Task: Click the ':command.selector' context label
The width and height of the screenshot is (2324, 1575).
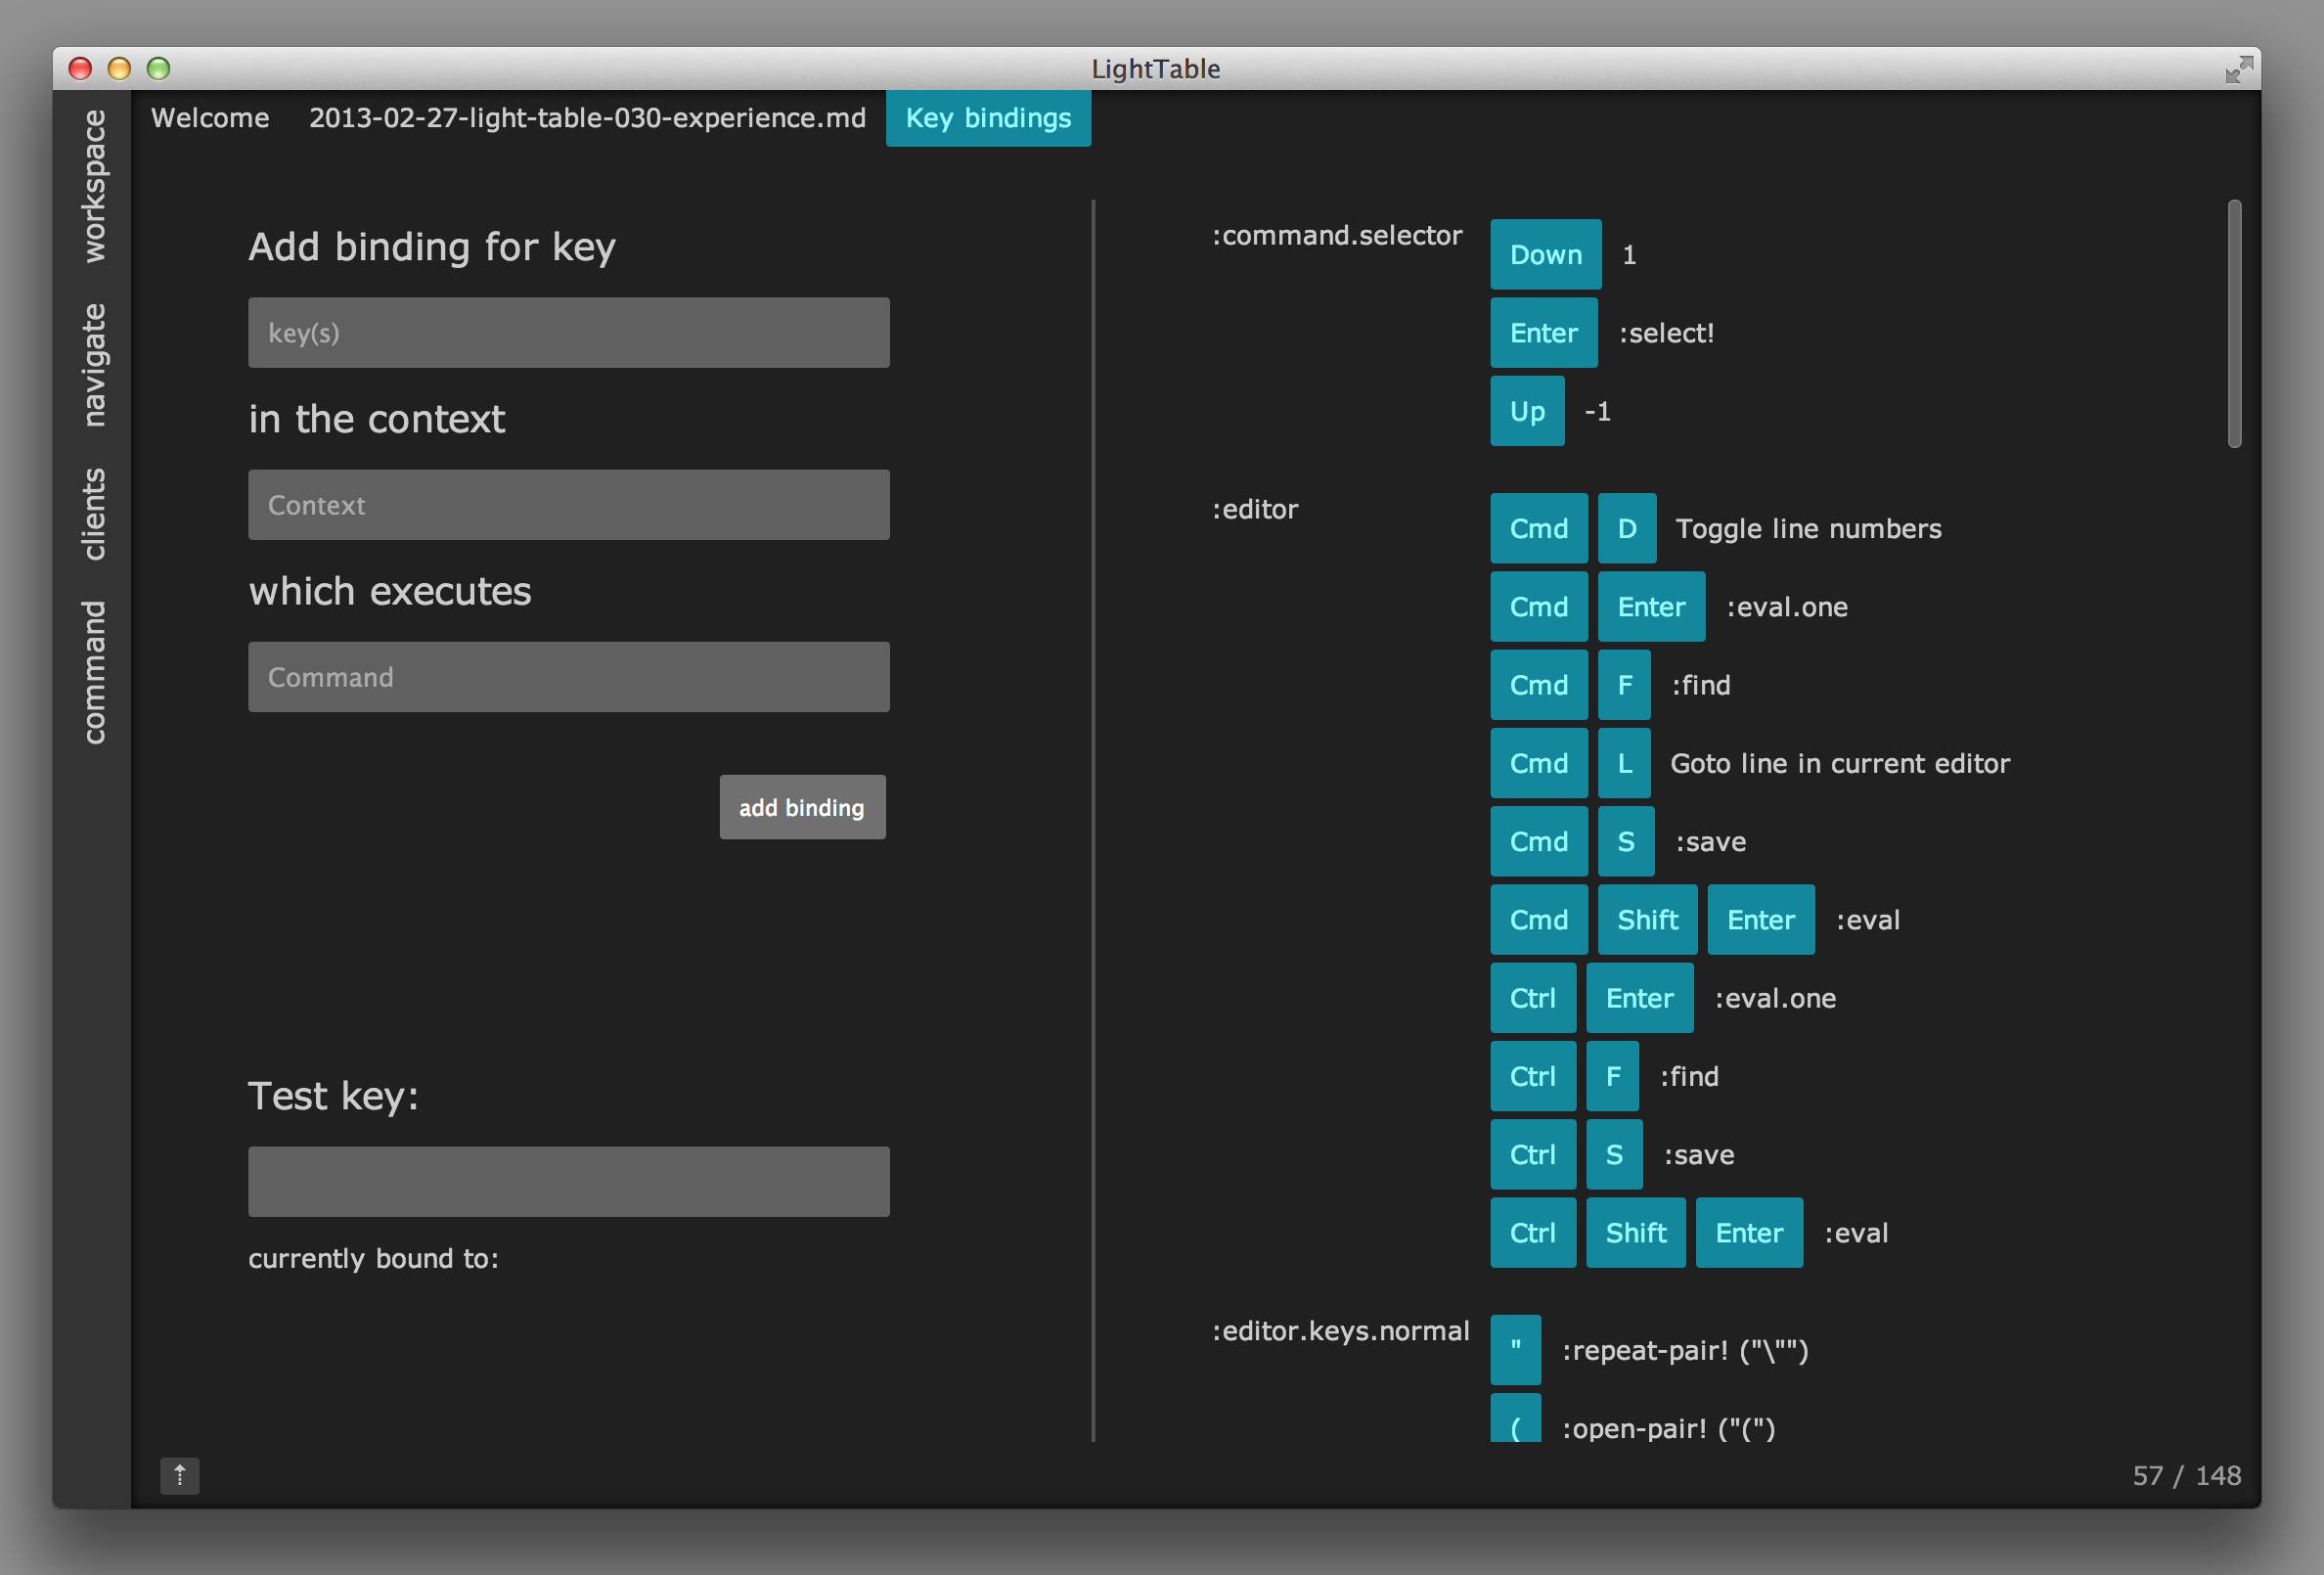Action: pos(1337,235)
